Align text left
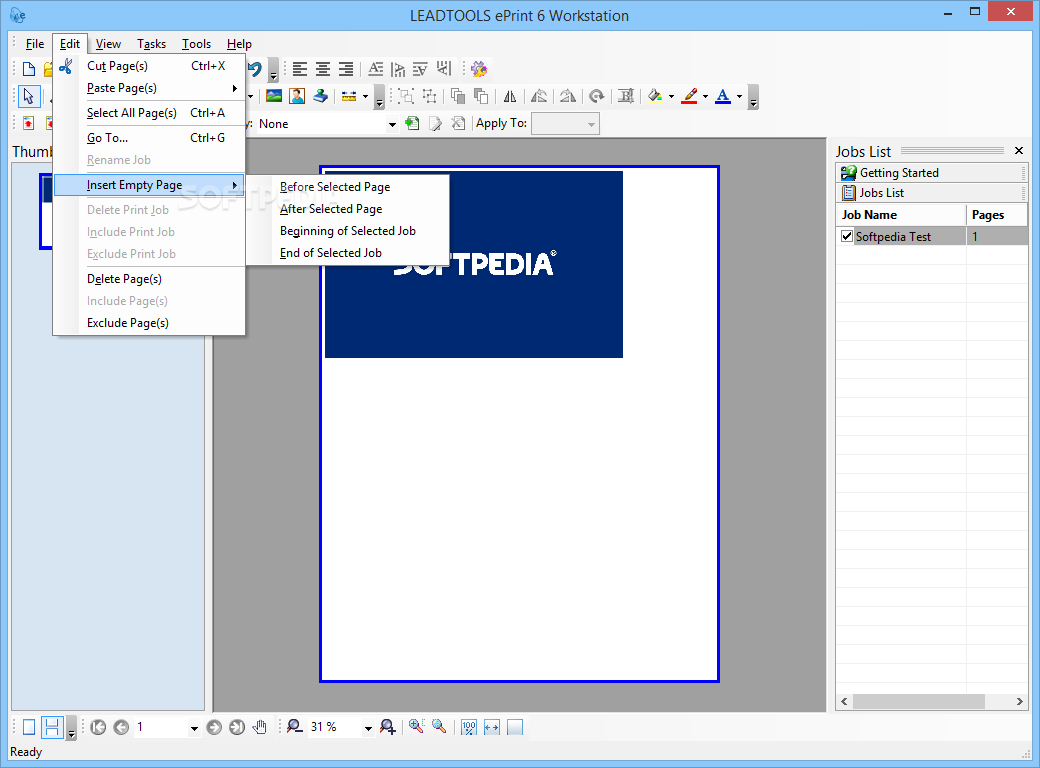The image size is (1040, 768). coord(300,69)
